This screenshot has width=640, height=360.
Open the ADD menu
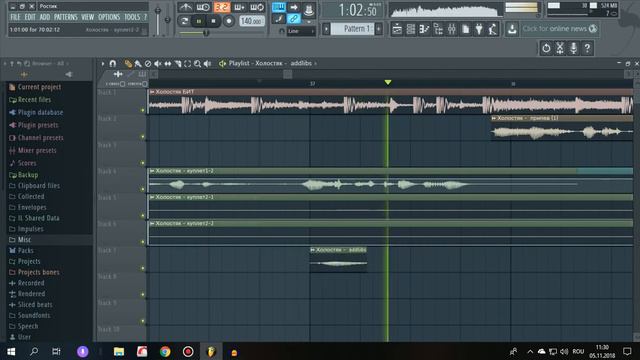pyautogui.click(x=44, y=17)
